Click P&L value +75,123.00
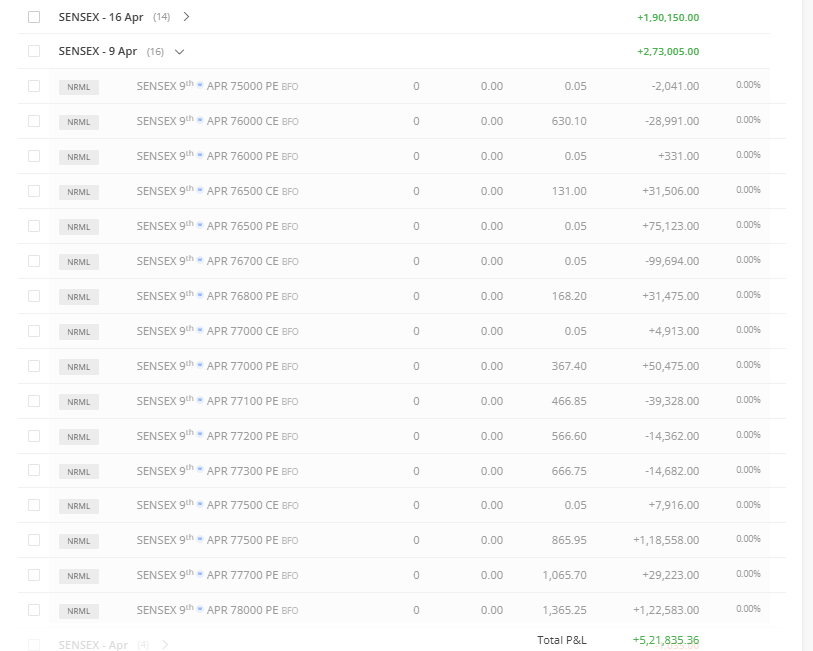This screenshot has width=813, height=651. click(x=670, y=226)
